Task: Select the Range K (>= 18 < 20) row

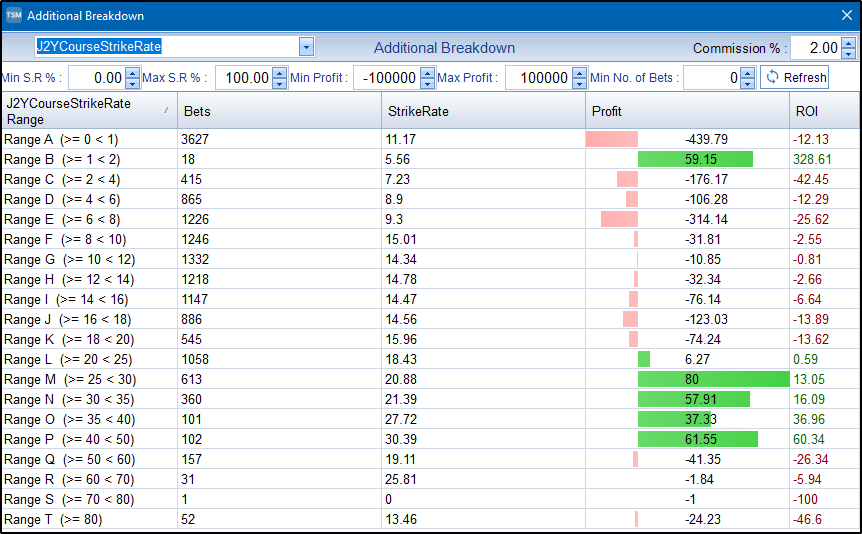Action: click(430, 339)
